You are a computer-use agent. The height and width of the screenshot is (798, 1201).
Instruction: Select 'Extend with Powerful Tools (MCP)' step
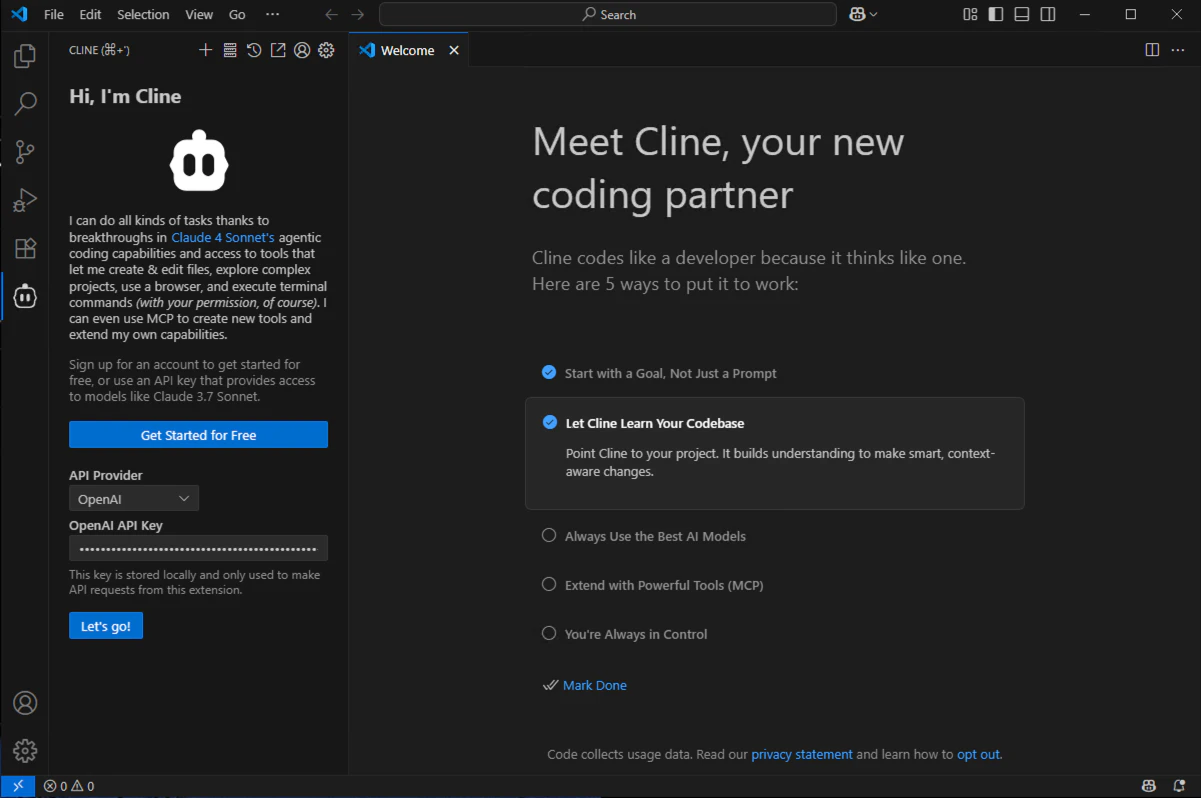click(652, 585)
